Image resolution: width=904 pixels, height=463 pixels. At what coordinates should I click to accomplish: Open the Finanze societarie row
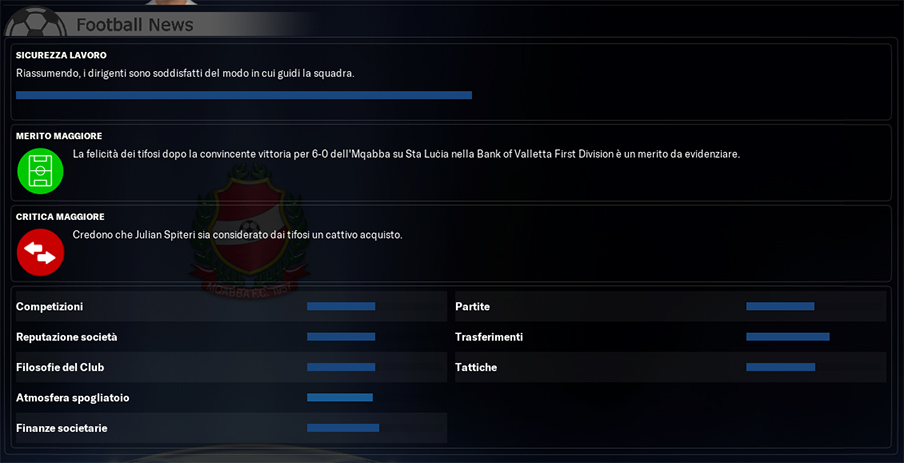(x=231, y=428)
